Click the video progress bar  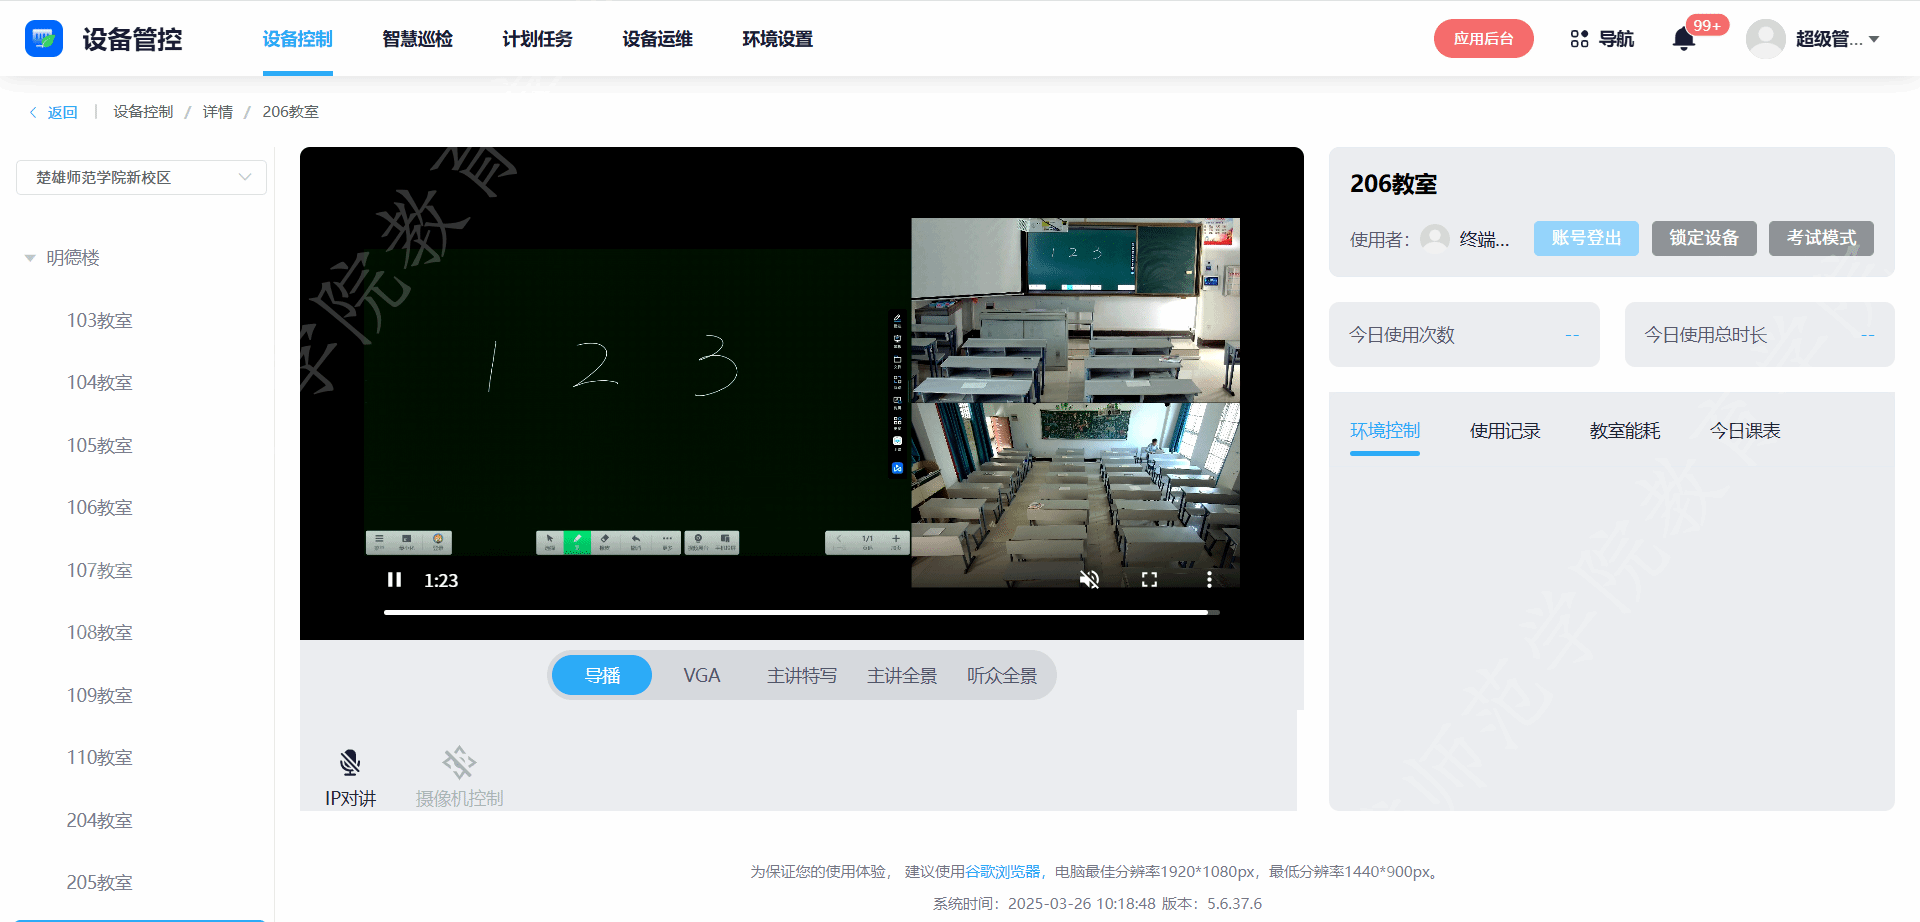[x=800, y=612]
